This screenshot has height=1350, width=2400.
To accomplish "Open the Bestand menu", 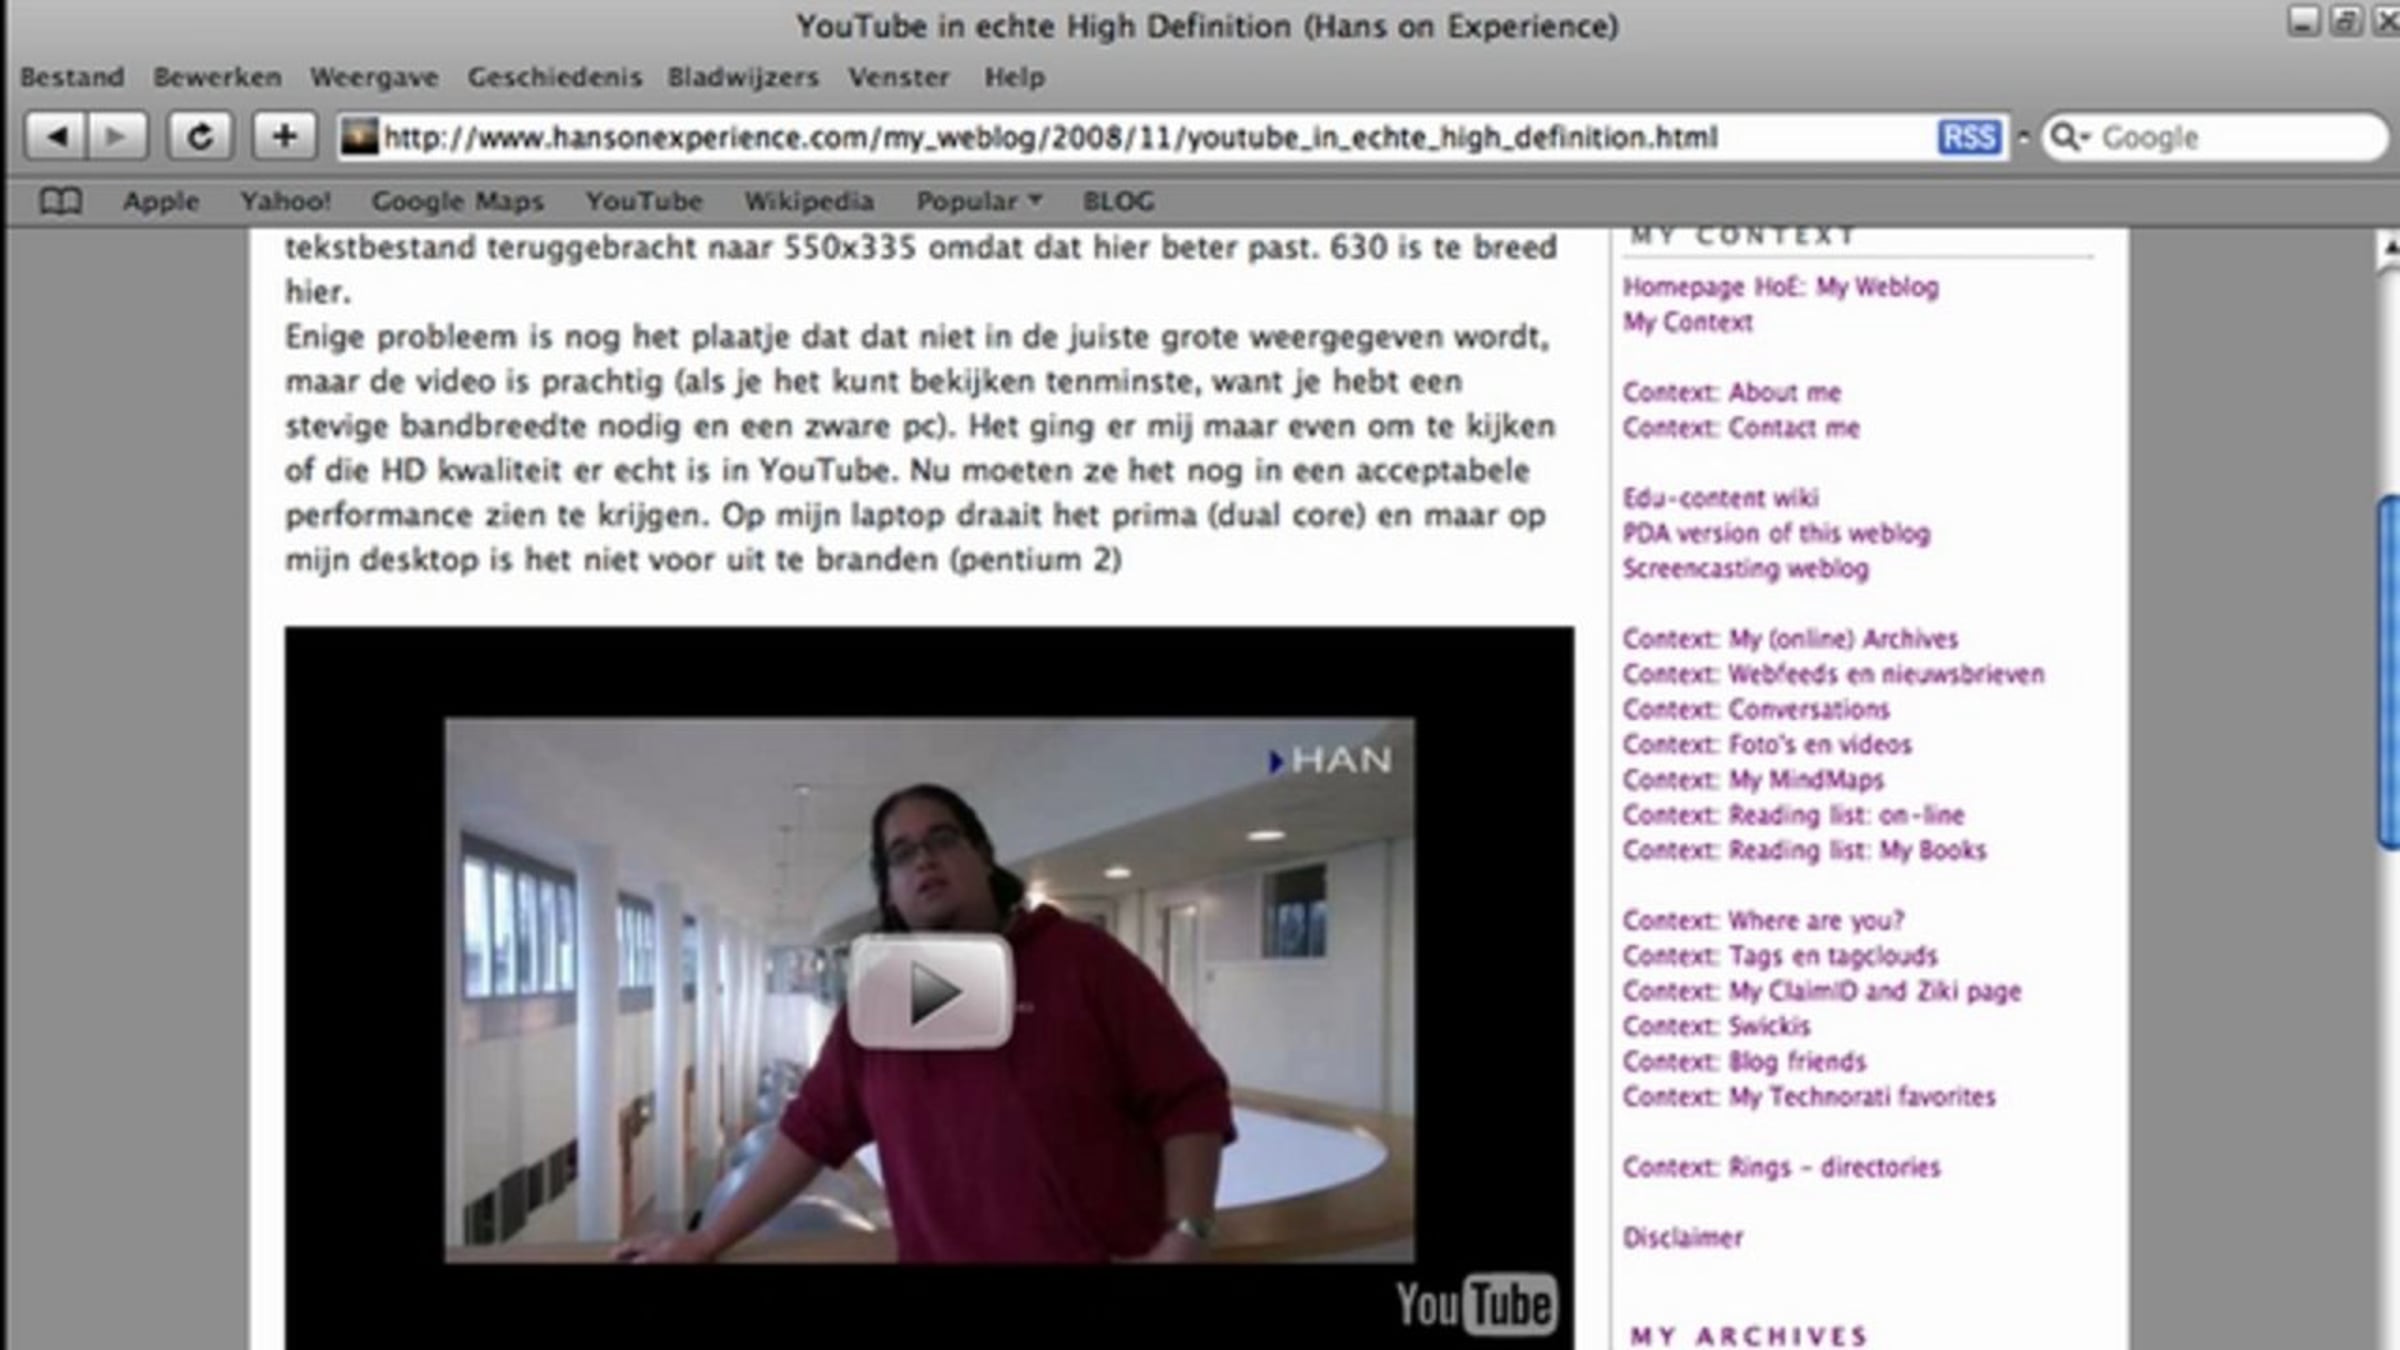I will (72, 77).
